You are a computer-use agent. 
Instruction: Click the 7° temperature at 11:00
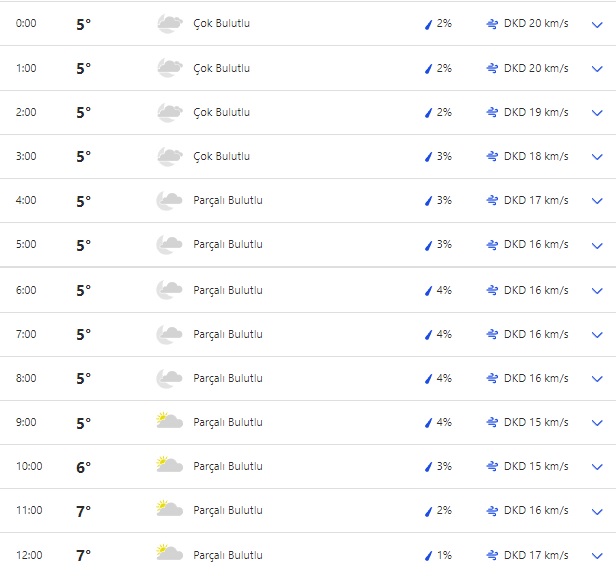83,511
